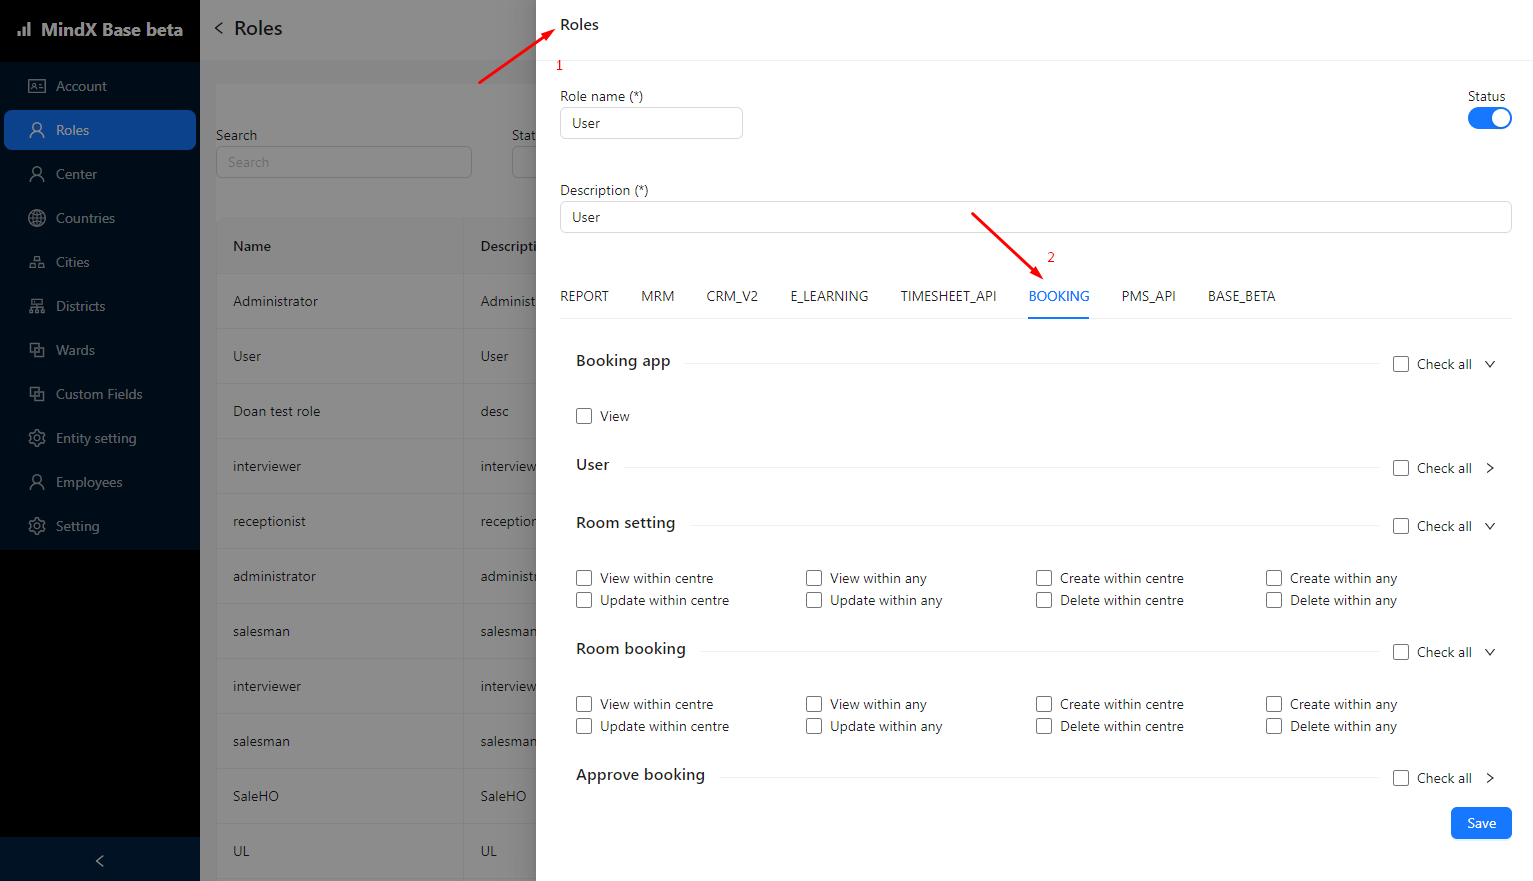
Task: Enable Check all for Room setting
Action: 1401,526
